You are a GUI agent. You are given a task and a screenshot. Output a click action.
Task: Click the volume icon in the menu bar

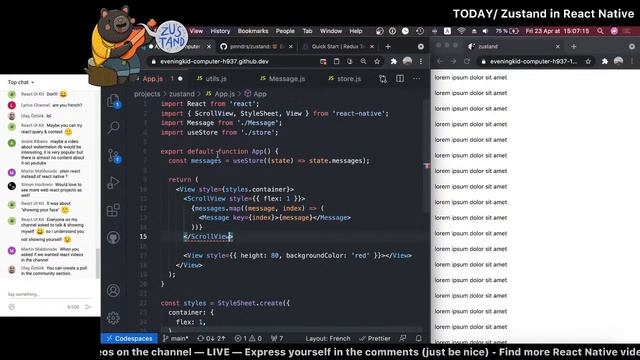tap(485, 31)
